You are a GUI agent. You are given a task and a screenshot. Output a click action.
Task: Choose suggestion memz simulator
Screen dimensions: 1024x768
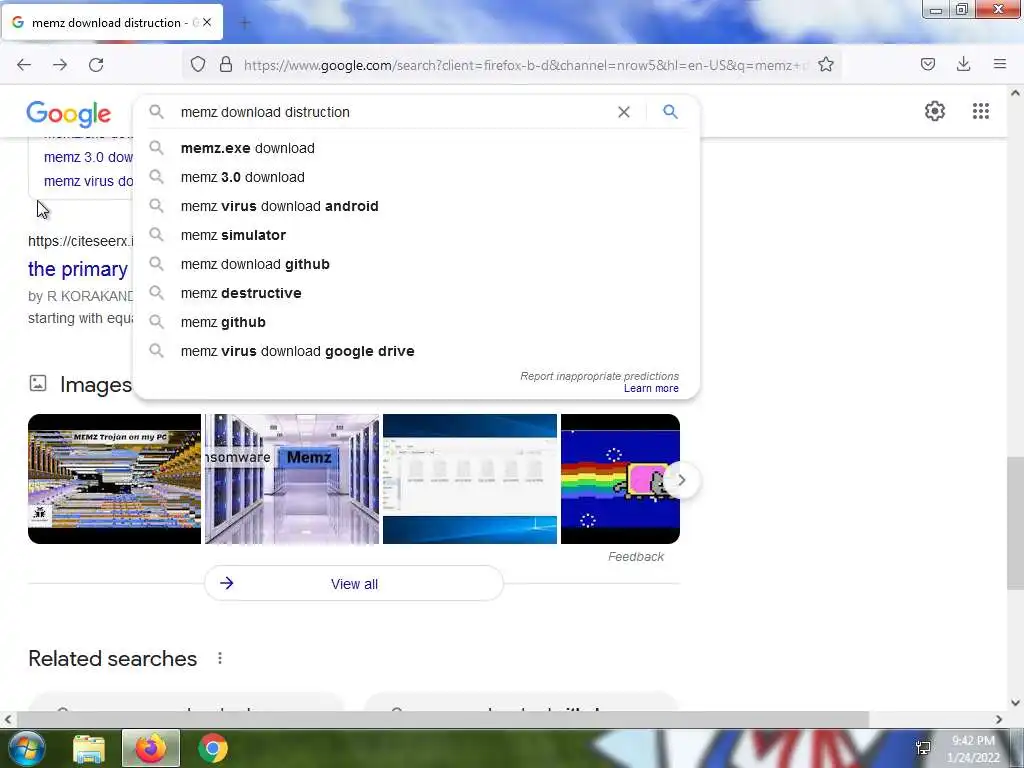click(x=415, y=235)
